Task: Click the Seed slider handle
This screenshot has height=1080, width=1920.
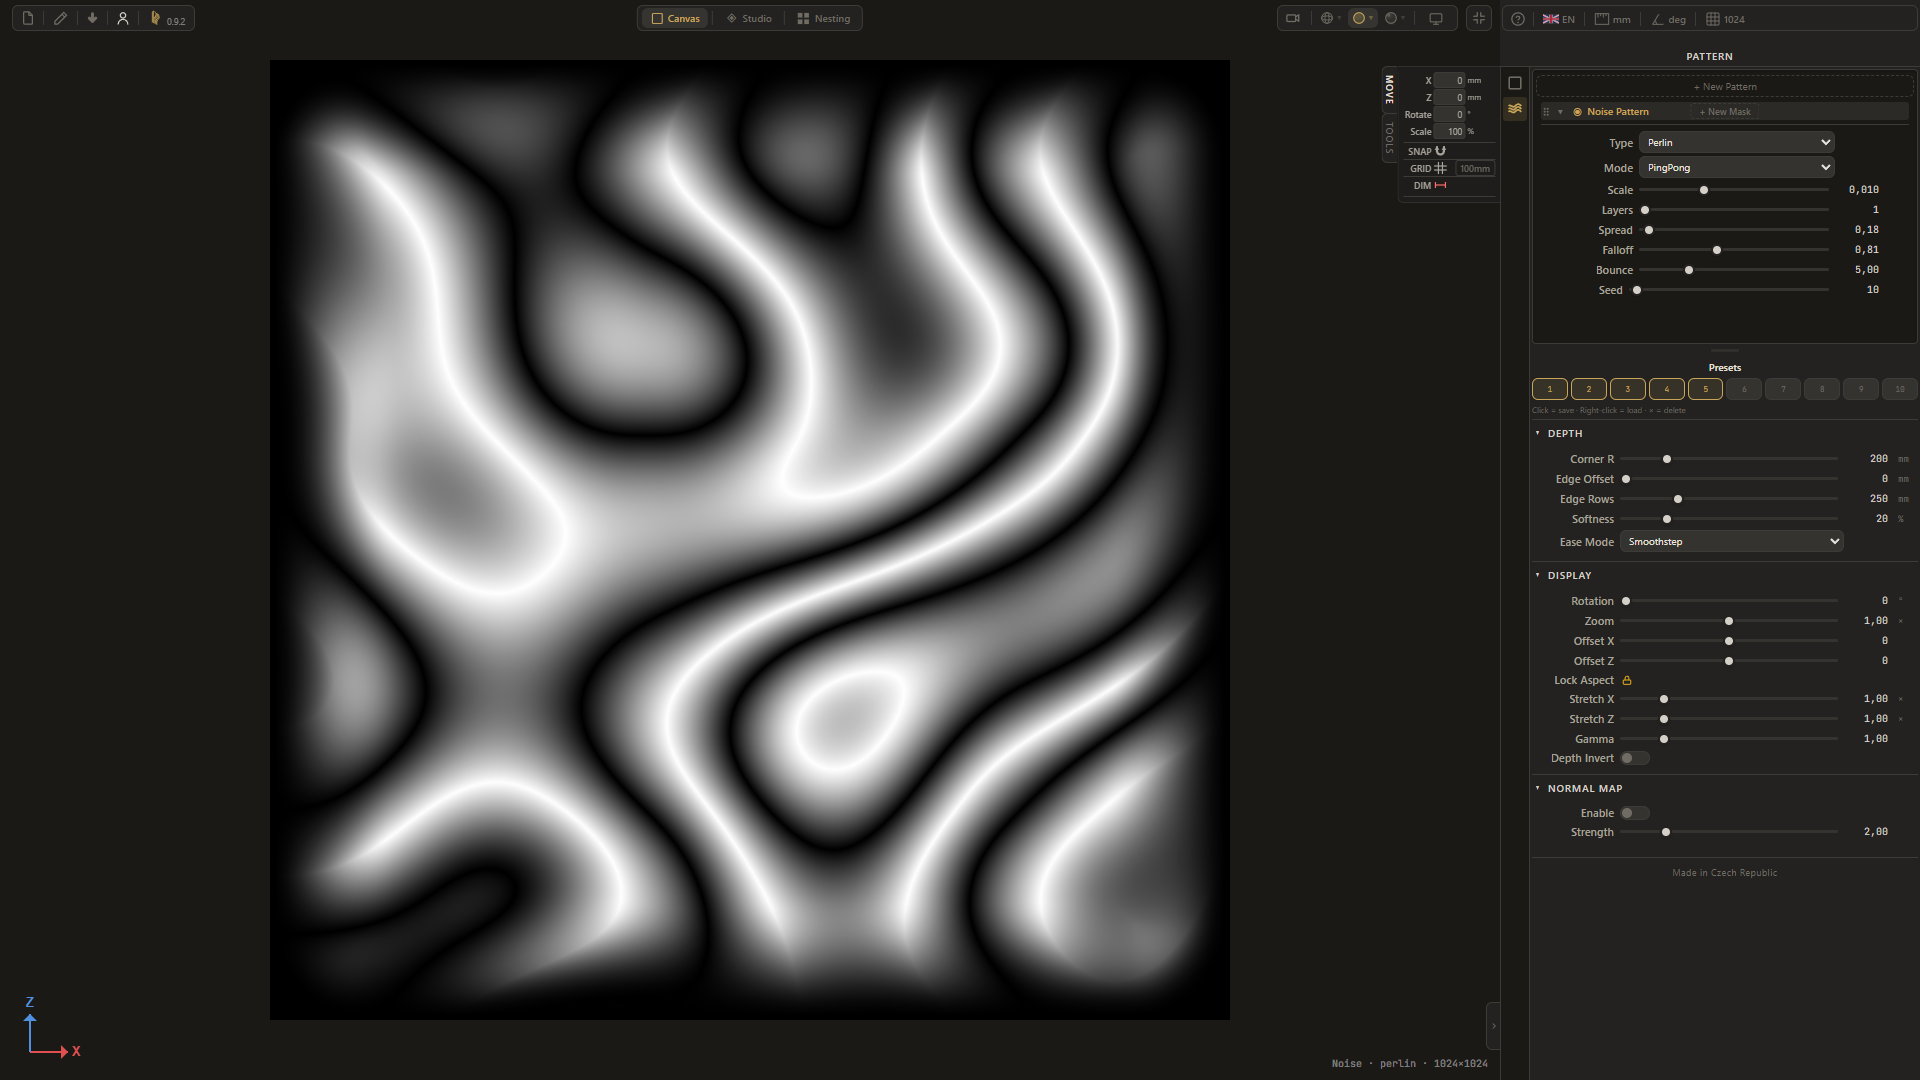Action: tap(1637, 290)
